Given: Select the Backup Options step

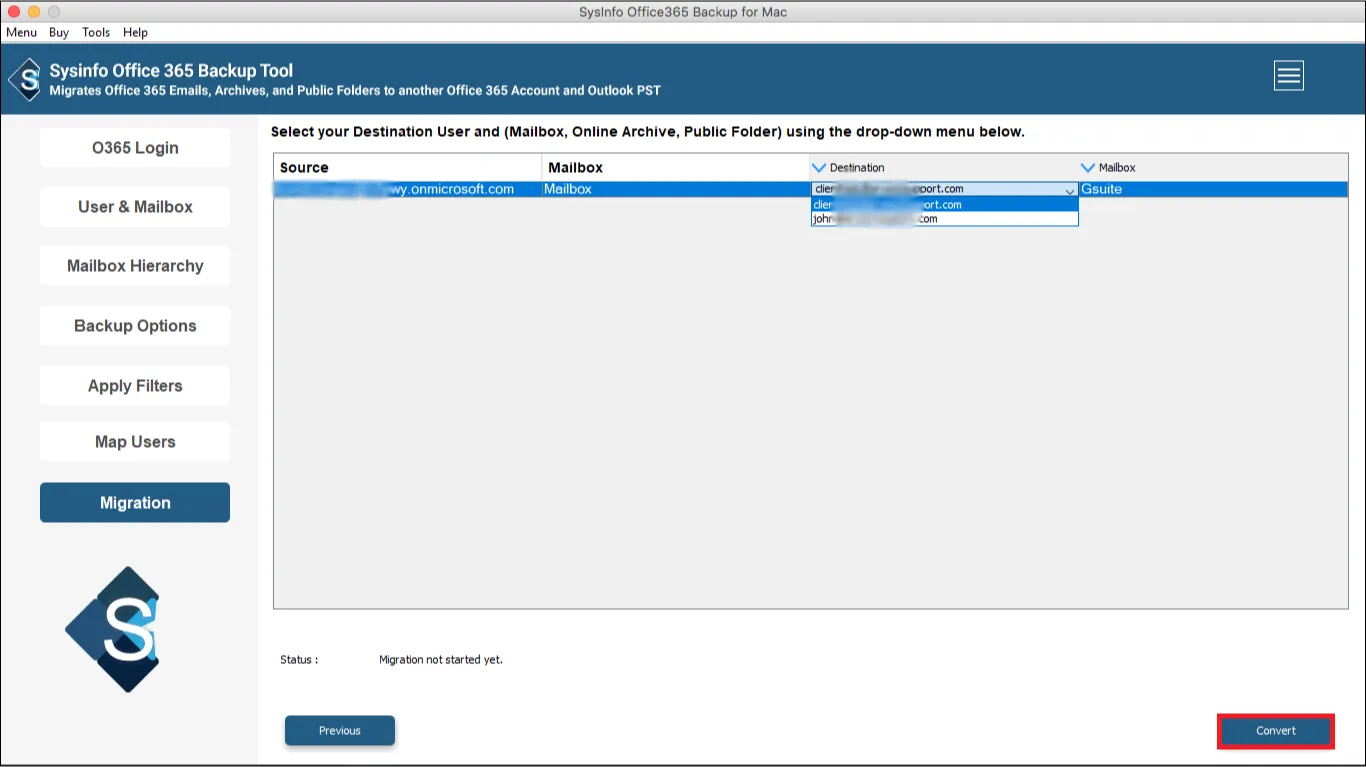Looking at the screenshot, I should [x=135, y=326].
